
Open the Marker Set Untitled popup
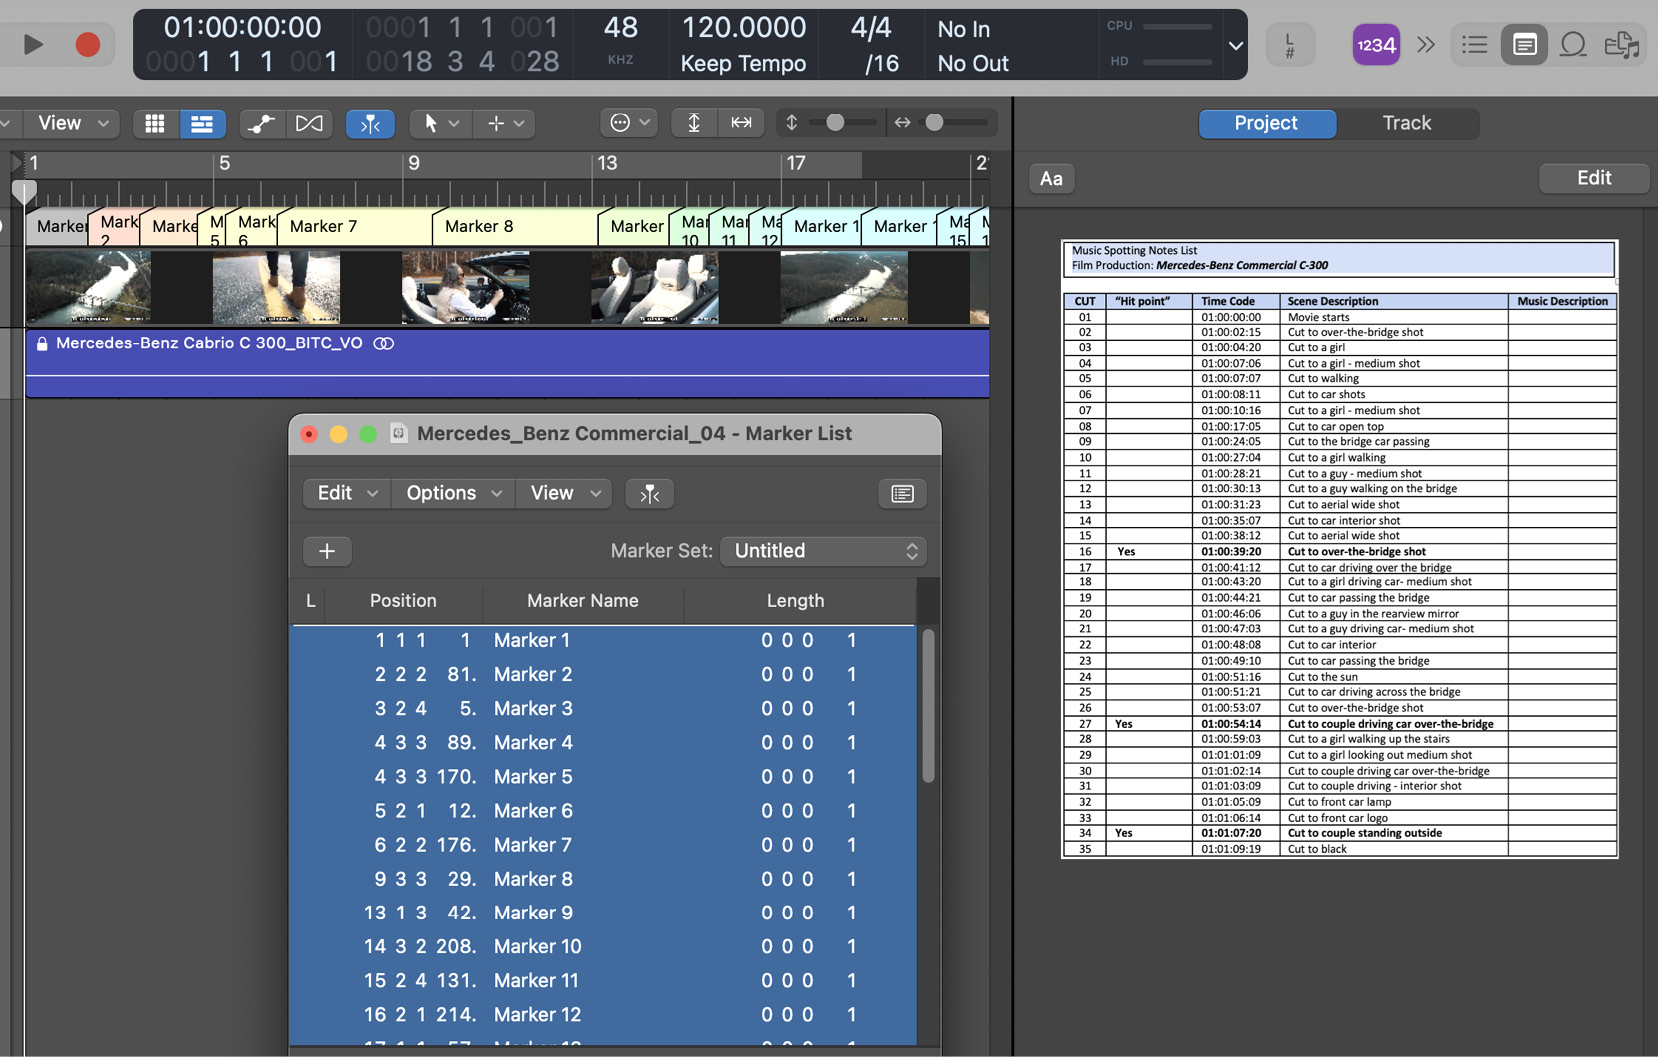coord(822,551)
